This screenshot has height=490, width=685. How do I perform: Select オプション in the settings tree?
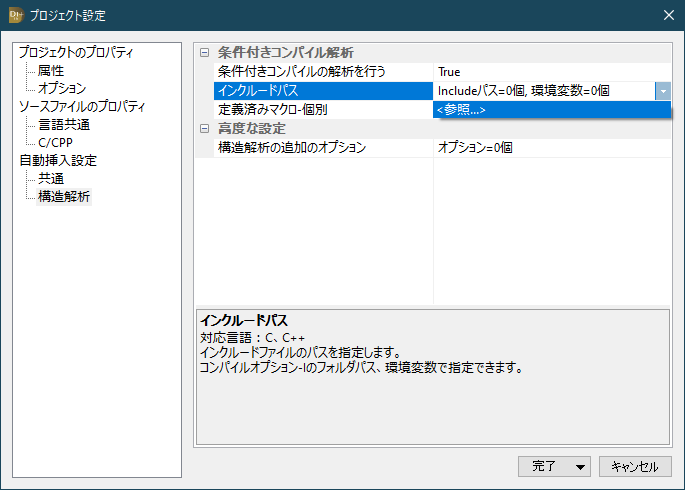pyautogui.click(x=61, y=89)
